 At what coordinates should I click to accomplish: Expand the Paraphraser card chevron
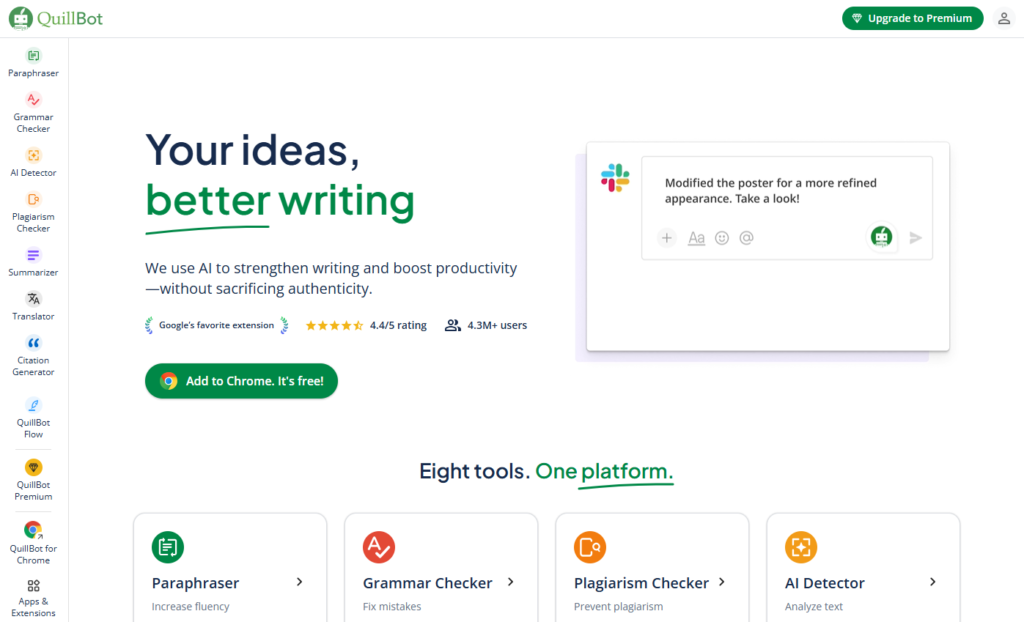[x=299, y=582]
